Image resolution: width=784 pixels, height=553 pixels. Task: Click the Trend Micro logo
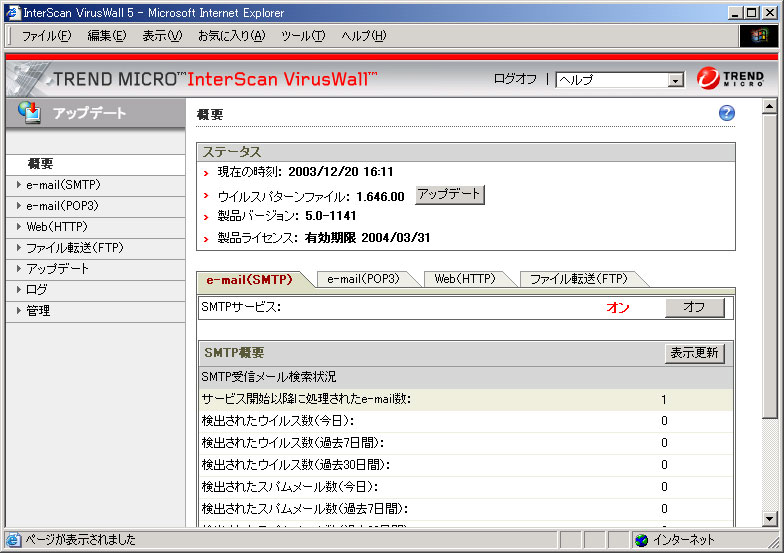[730, 78]
